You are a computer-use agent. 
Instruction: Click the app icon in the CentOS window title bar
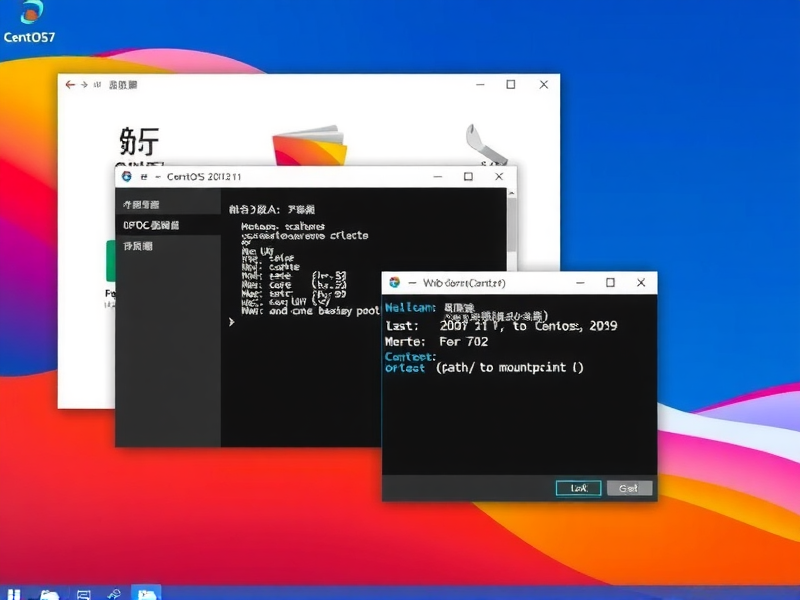click(x=125, y=175)
